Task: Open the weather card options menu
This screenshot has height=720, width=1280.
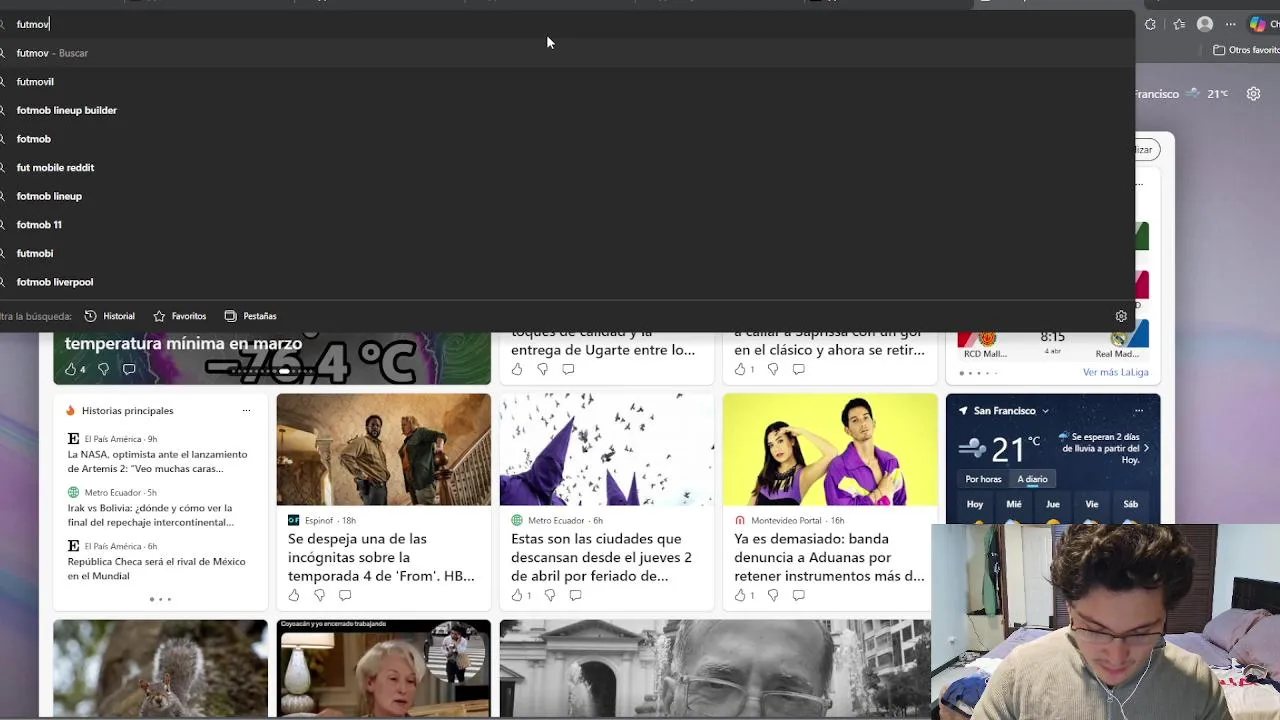Action: [x=1138, y=411]
